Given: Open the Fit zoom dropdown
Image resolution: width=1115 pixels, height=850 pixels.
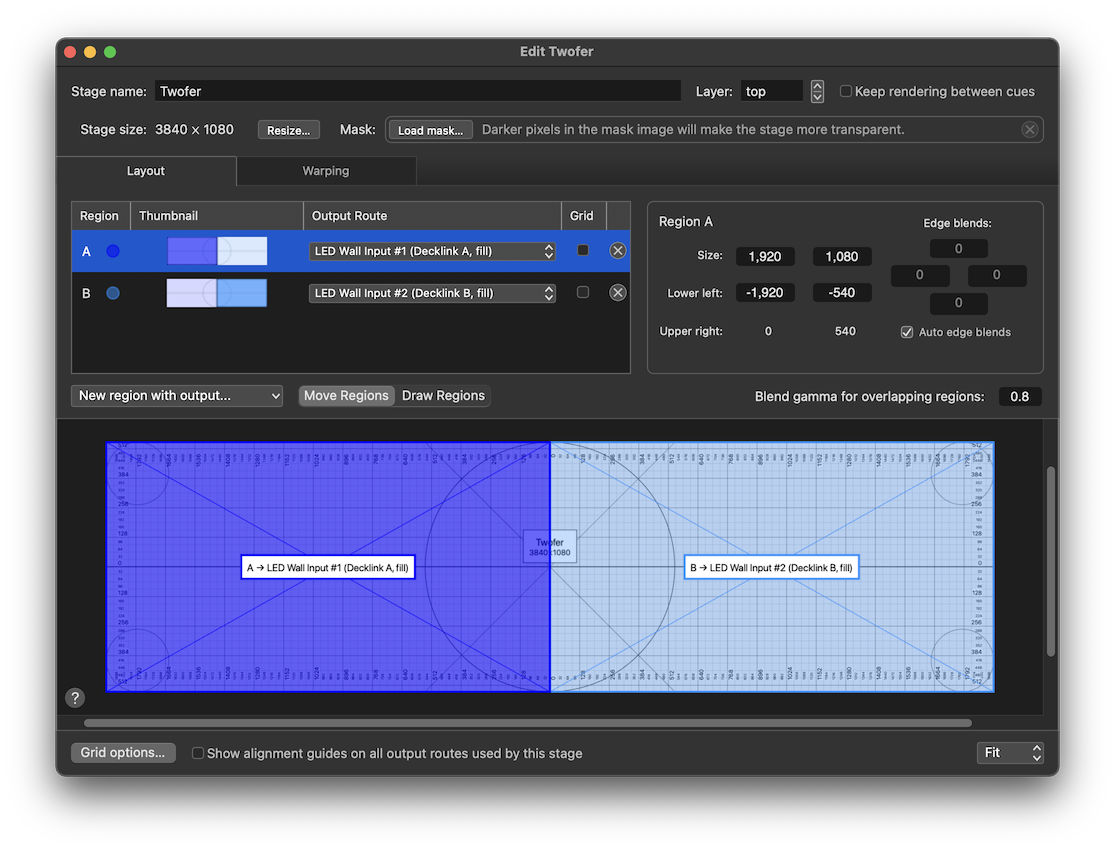Looking at the screenshot, I should click(1010, 752).
